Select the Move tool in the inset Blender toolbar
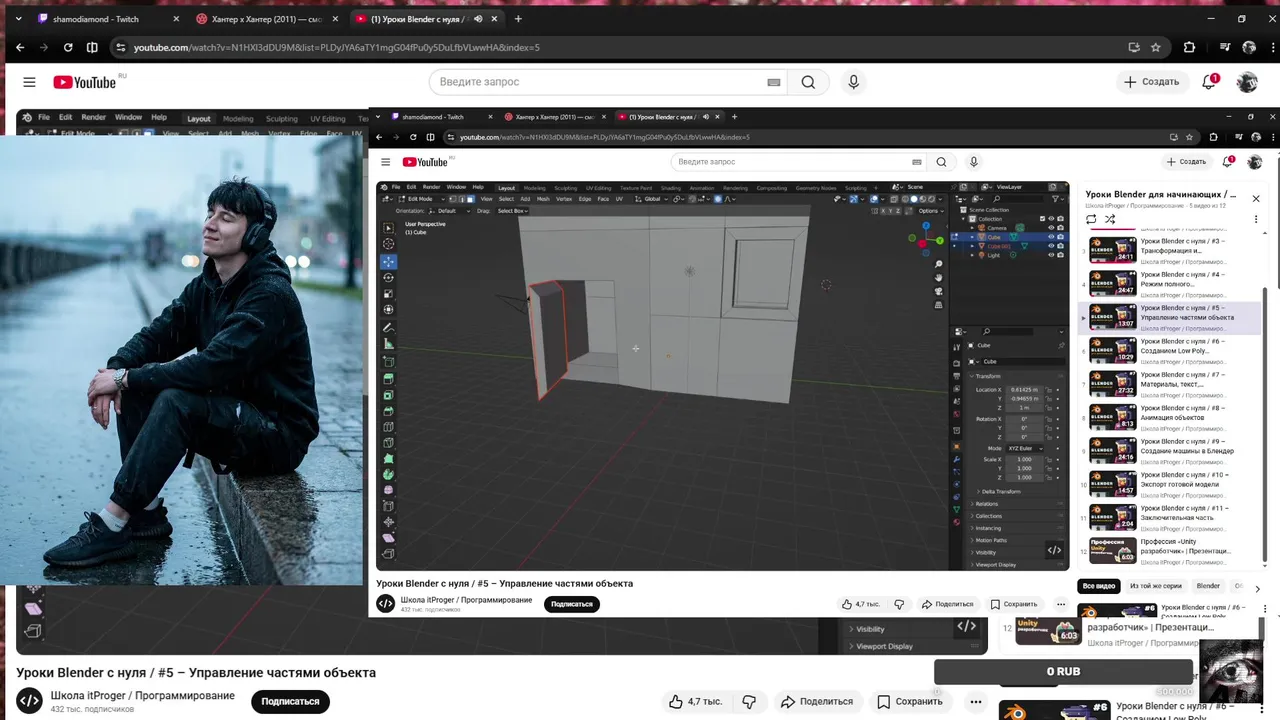This screenshot has width=1280, height=720. click(x=389, y=261)
